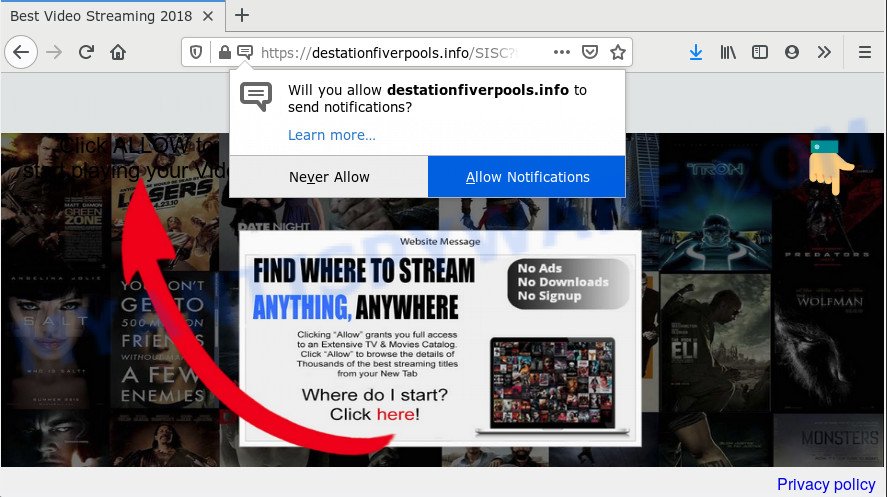Open the downloads panel
The height and width of the screenshot is (497, 887).
[696, 53]
